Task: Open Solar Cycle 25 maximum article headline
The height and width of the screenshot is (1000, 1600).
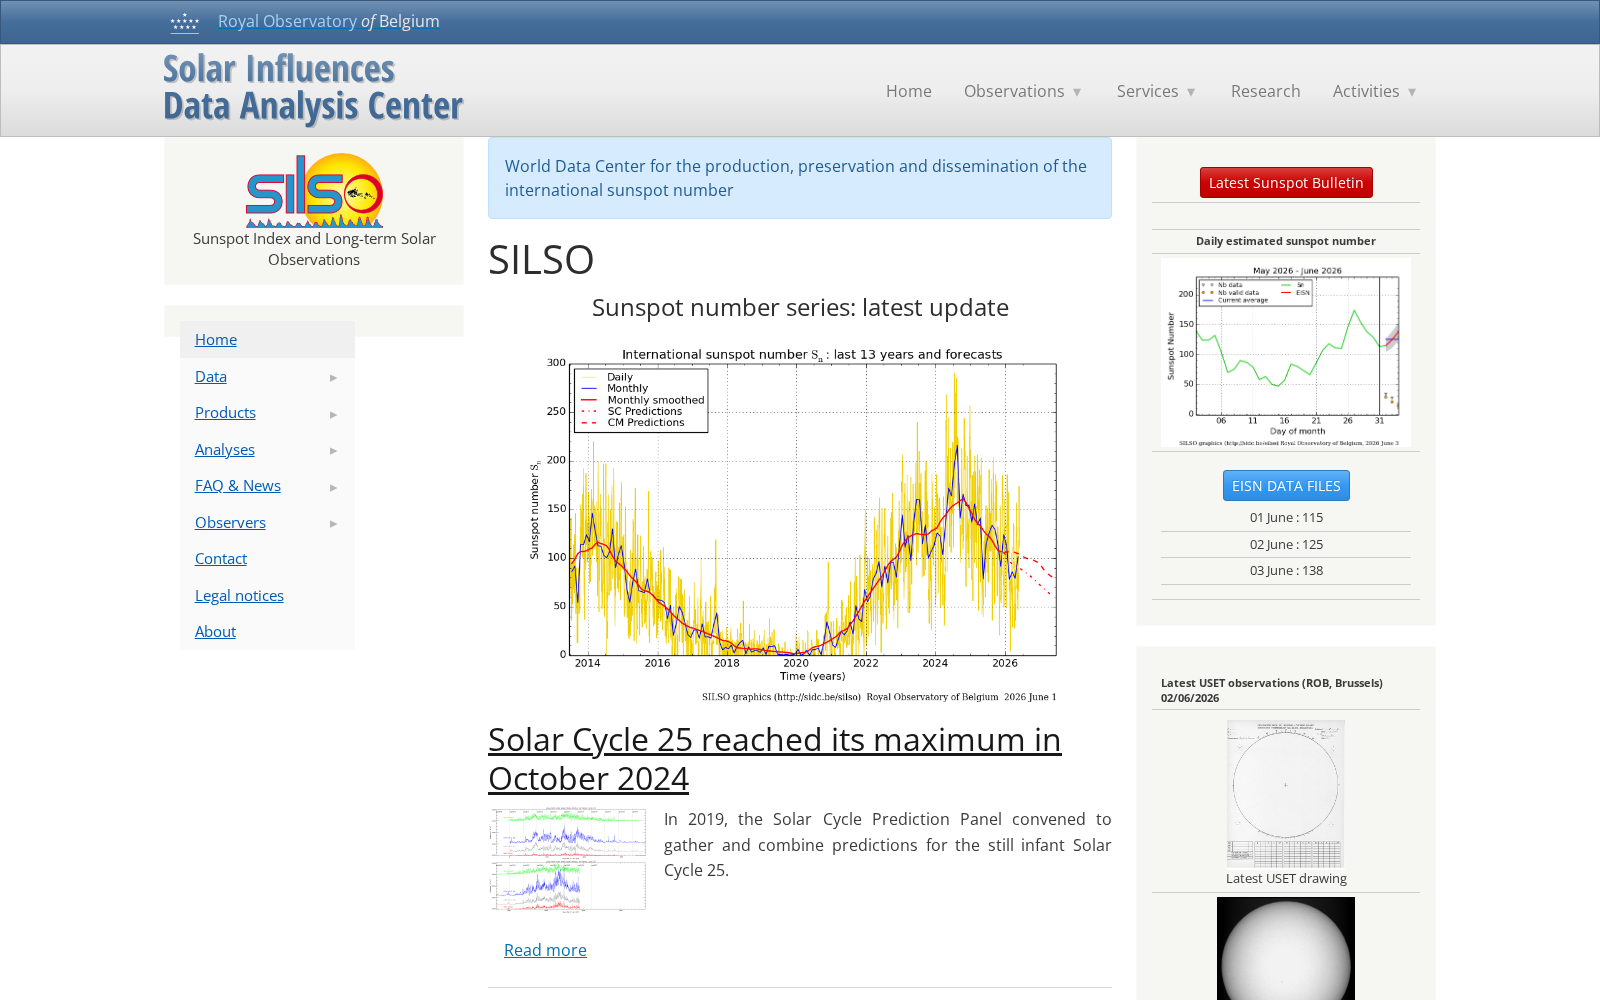Action: 774,759
